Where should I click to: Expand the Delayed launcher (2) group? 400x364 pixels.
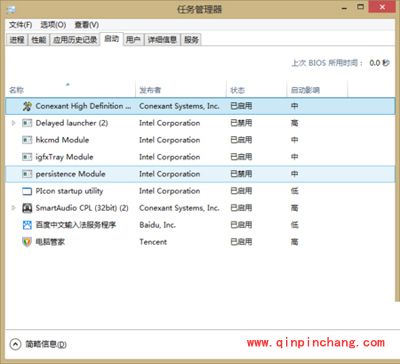tap(14, 123)
